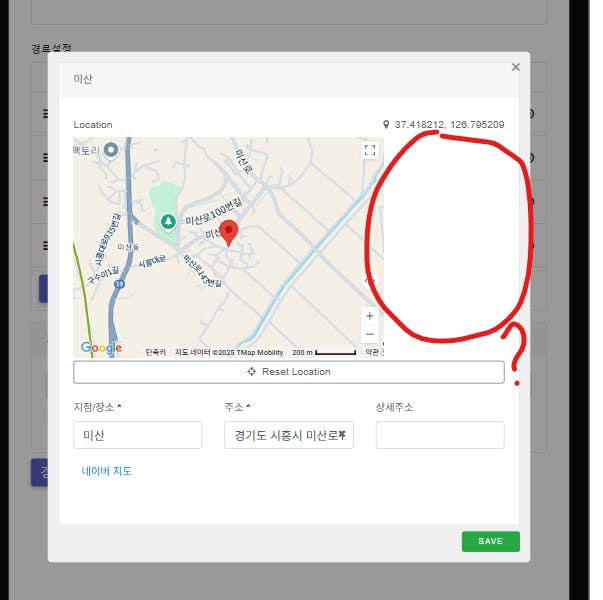
Task: Click the Google logo on map
Action: tap(101, 348)
